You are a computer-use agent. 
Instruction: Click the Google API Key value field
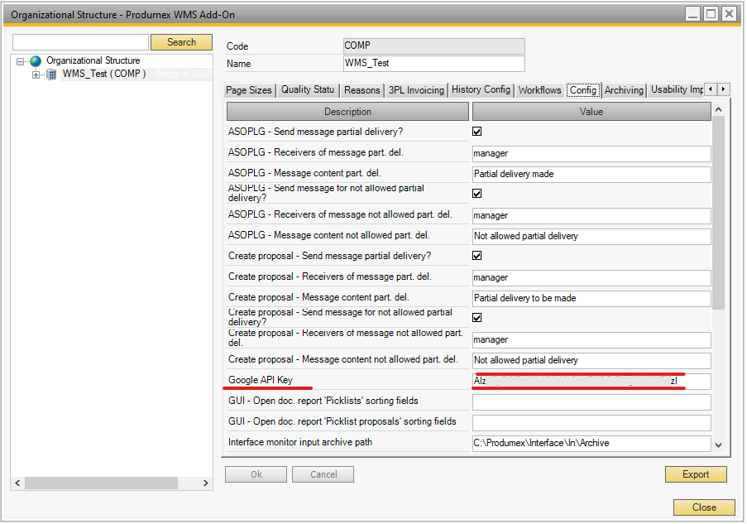pos(591,381)
